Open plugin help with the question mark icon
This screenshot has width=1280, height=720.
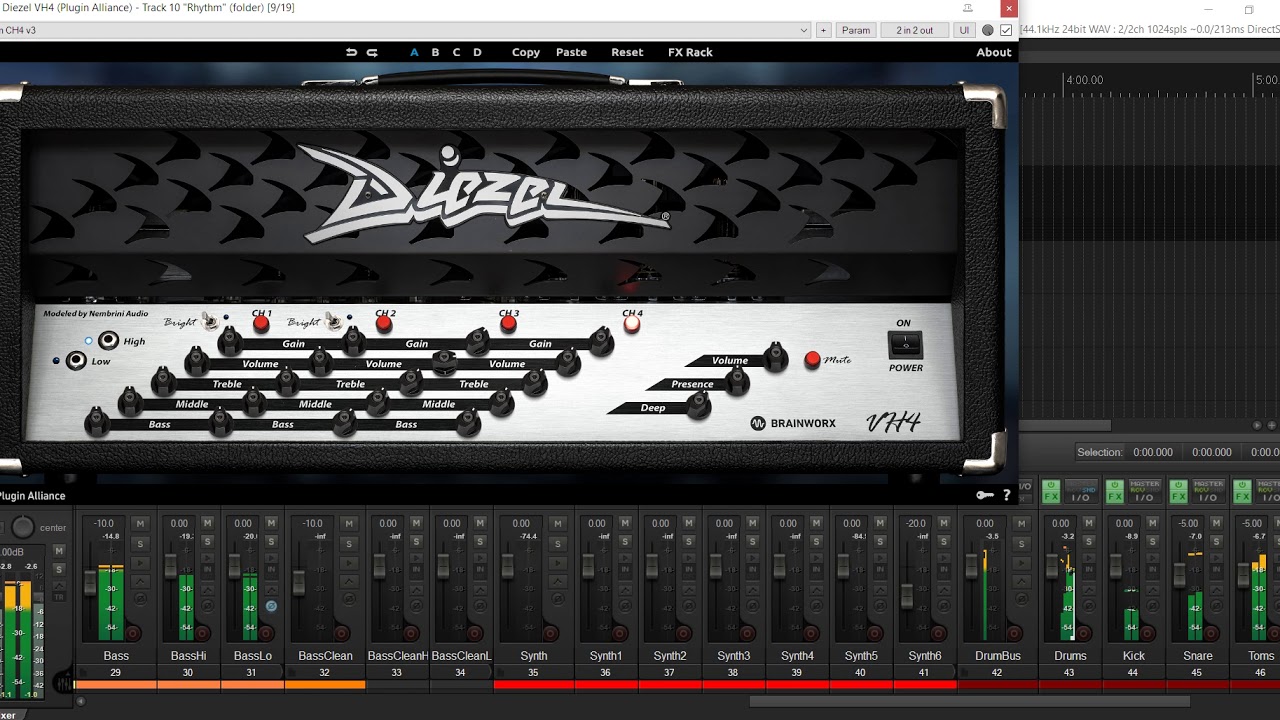click(1006, 495)
